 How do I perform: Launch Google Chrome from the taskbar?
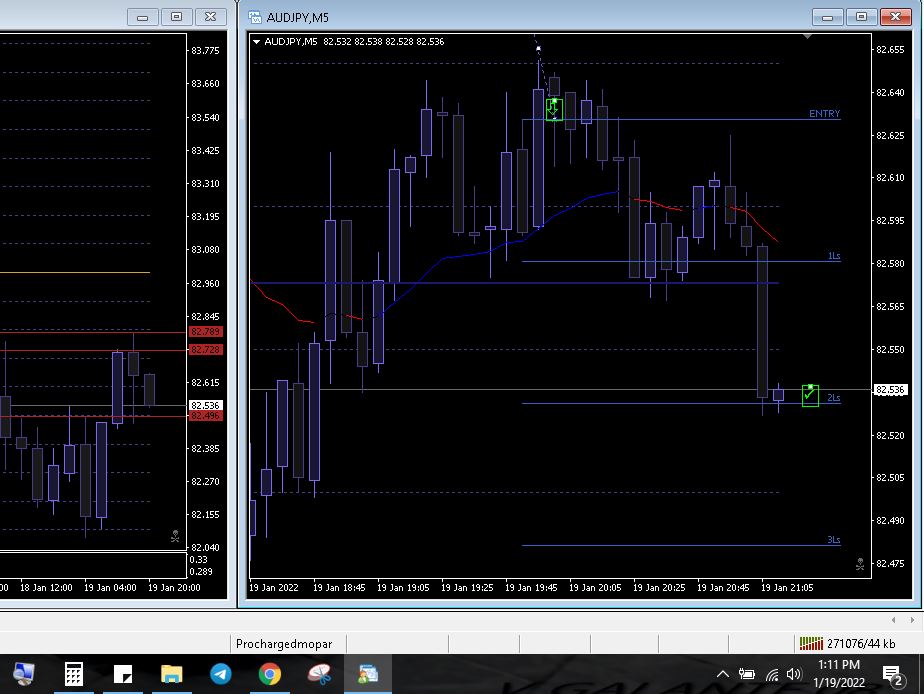(269, 674)
